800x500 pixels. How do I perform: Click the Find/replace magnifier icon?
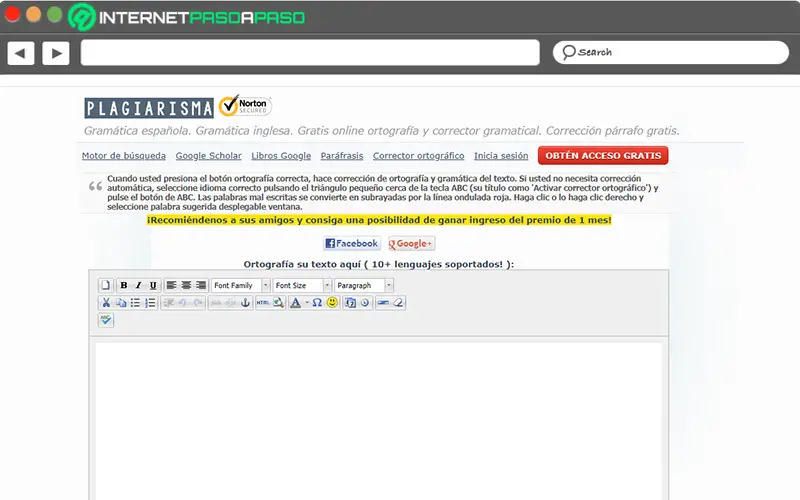[x=278, y=303]
